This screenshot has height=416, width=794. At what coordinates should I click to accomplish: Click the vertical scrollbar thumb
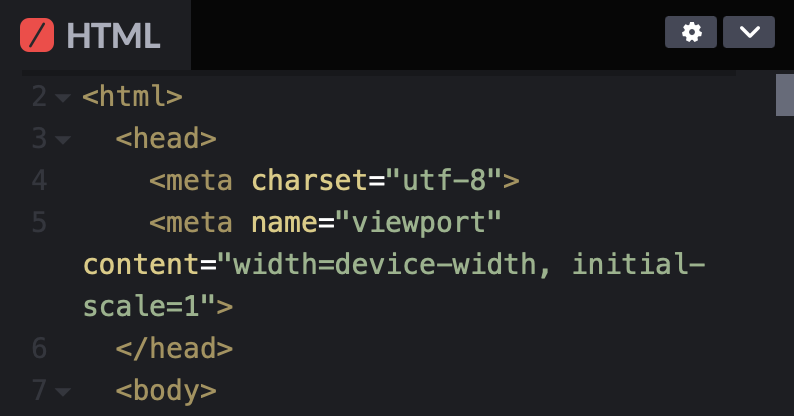785,95
